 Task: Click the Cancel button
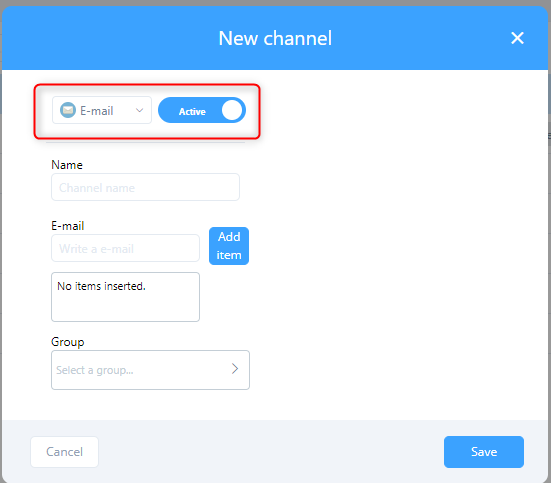tap(64, 452)
